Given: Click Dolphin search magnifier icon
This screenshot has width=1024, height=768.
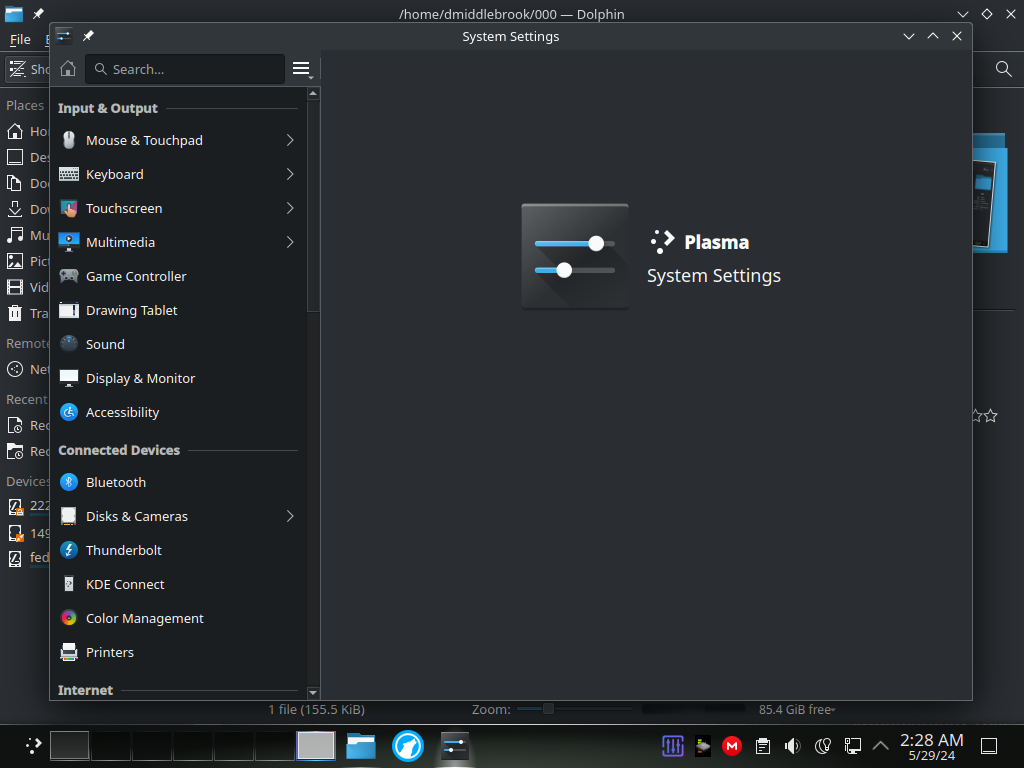Looking at the screenshot, I should point(1004,69).
